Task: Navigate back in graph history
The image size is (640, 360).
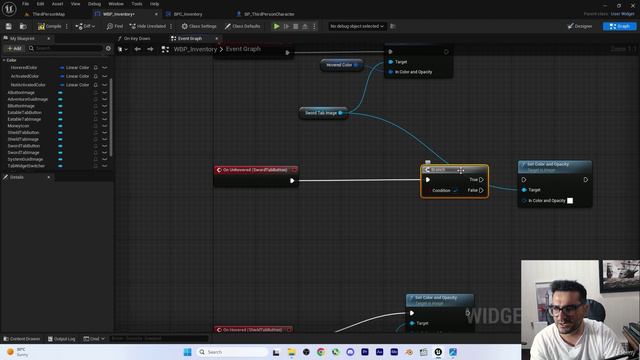Action: tap(138, 49)
